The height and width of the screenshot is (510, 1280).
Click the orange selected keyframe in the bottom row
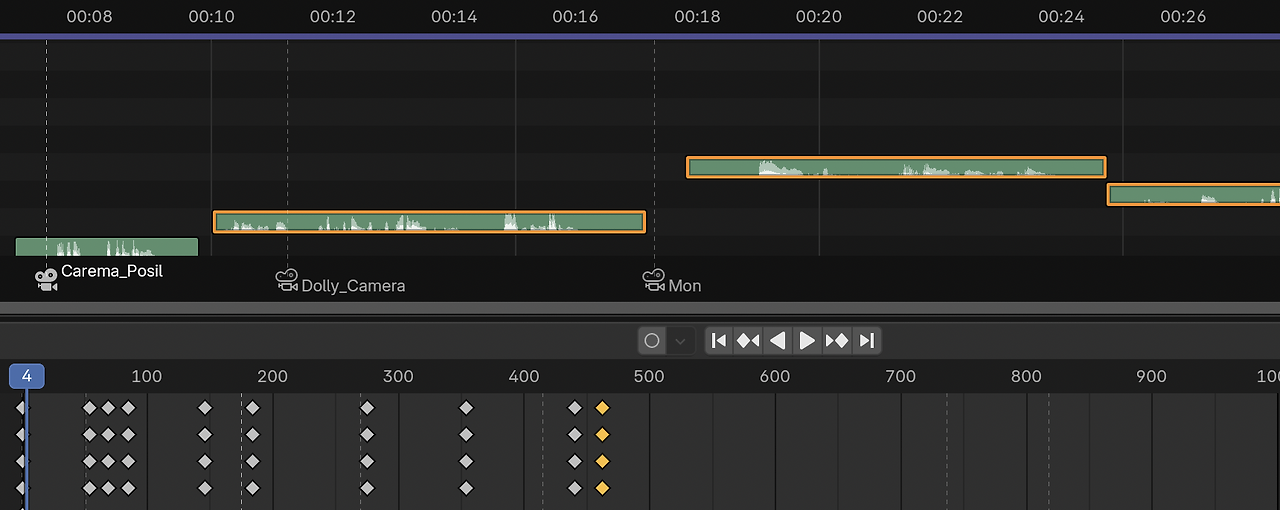(x=602, y=488)
